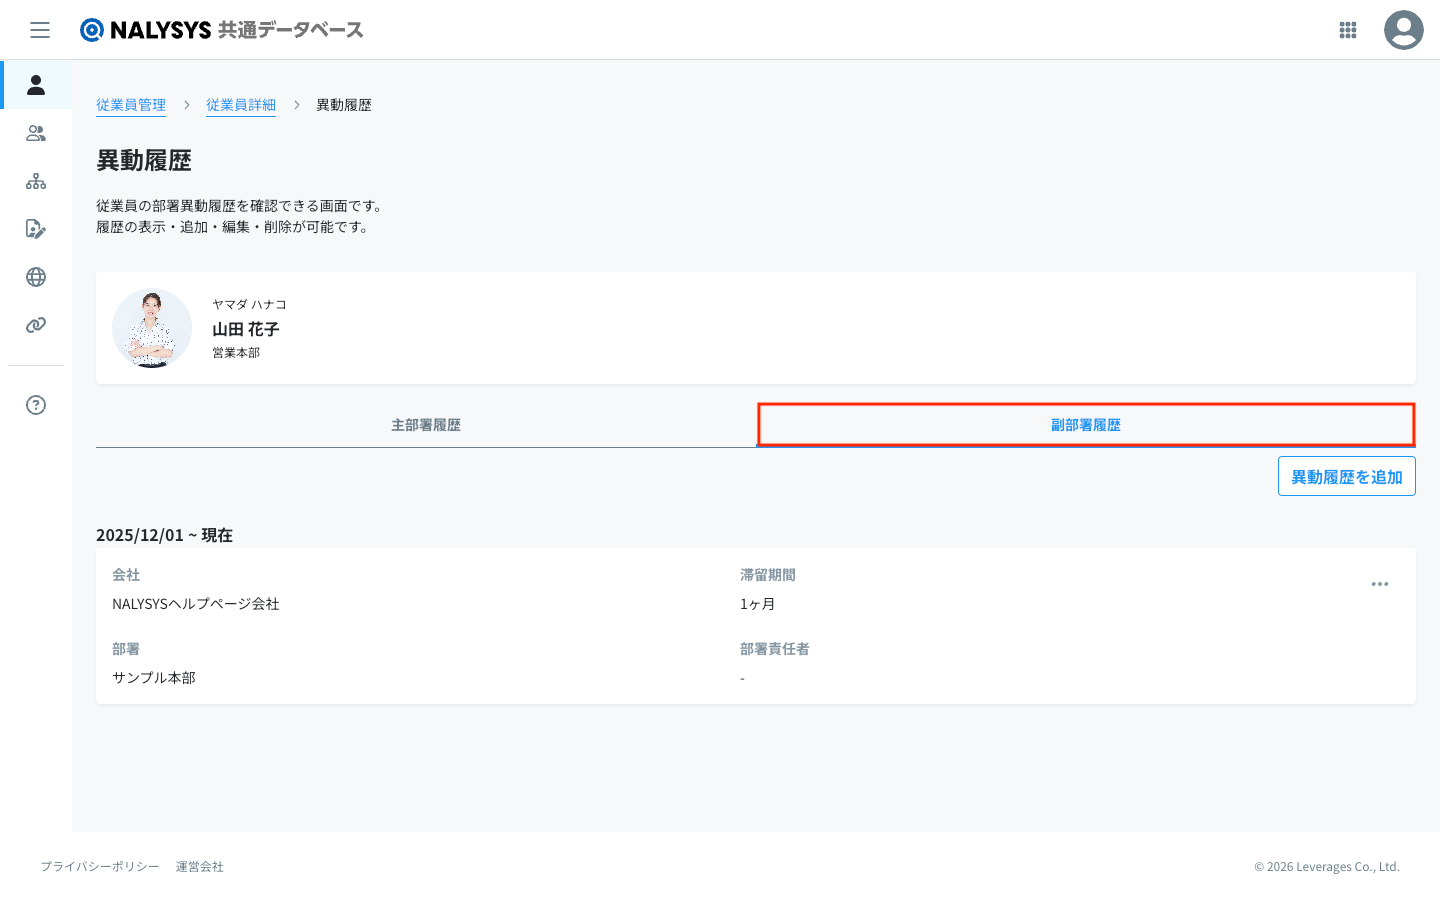This screenshot has width=1440, height=900.
Task: Expand the three-dot menu on history card
Action: click(1379, 584)
